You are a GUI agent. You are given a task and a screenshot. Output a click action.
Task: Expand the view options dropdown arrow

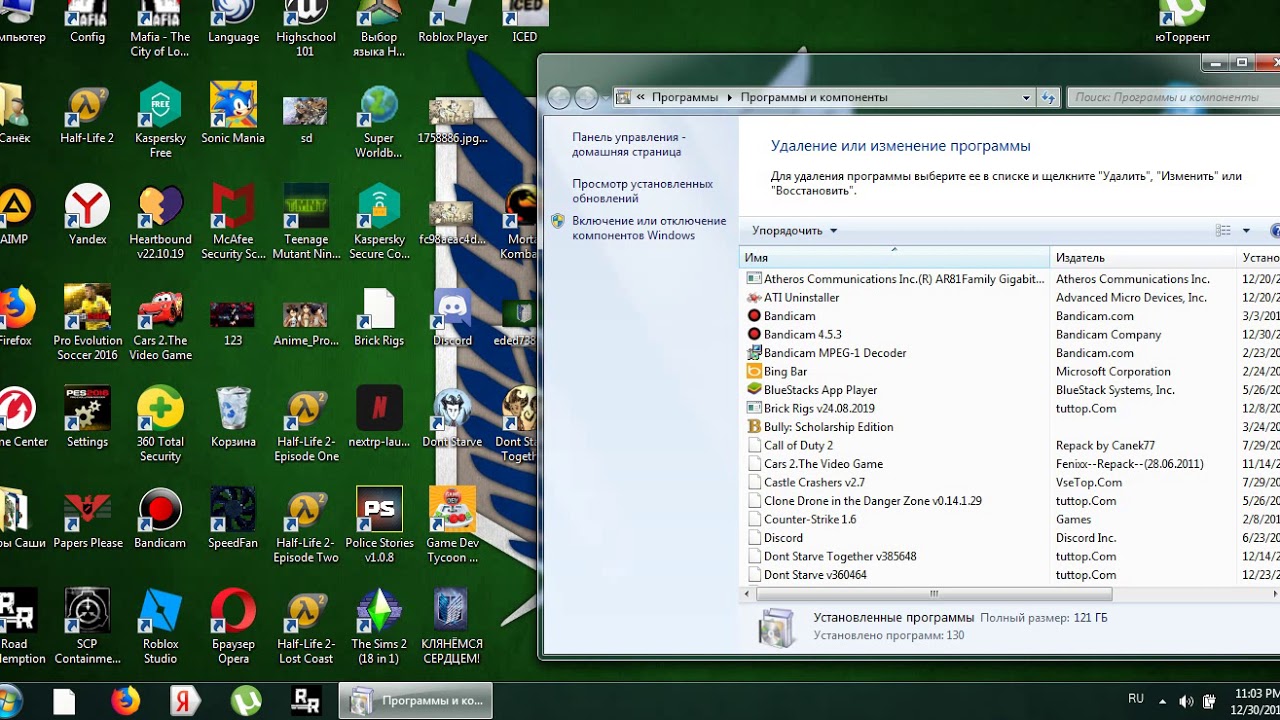(1246, 231)
